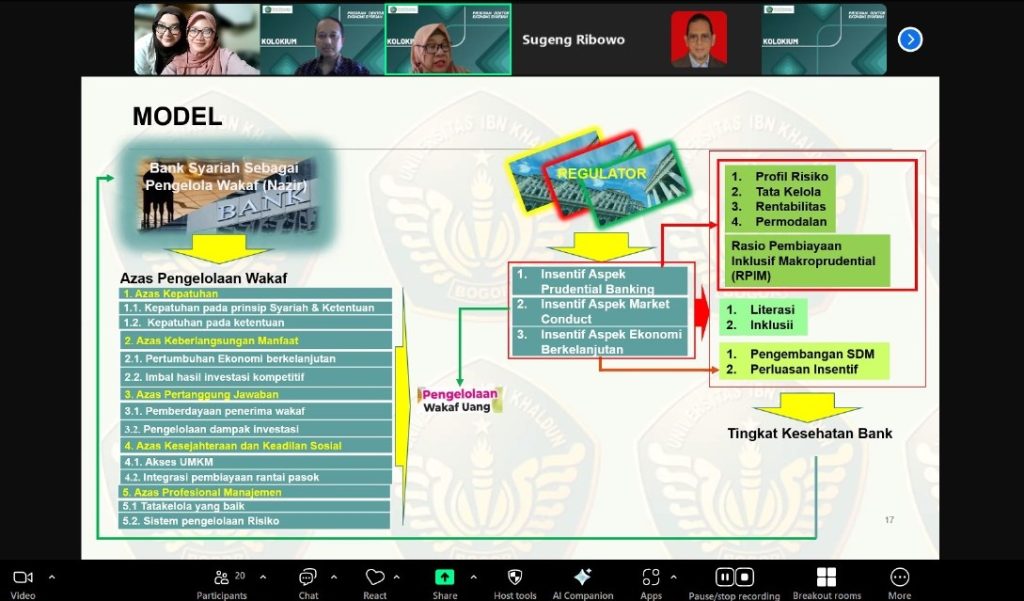
Task: Show next participants with blue arrow
Action: pyautogui.click(x=909, y=39)
